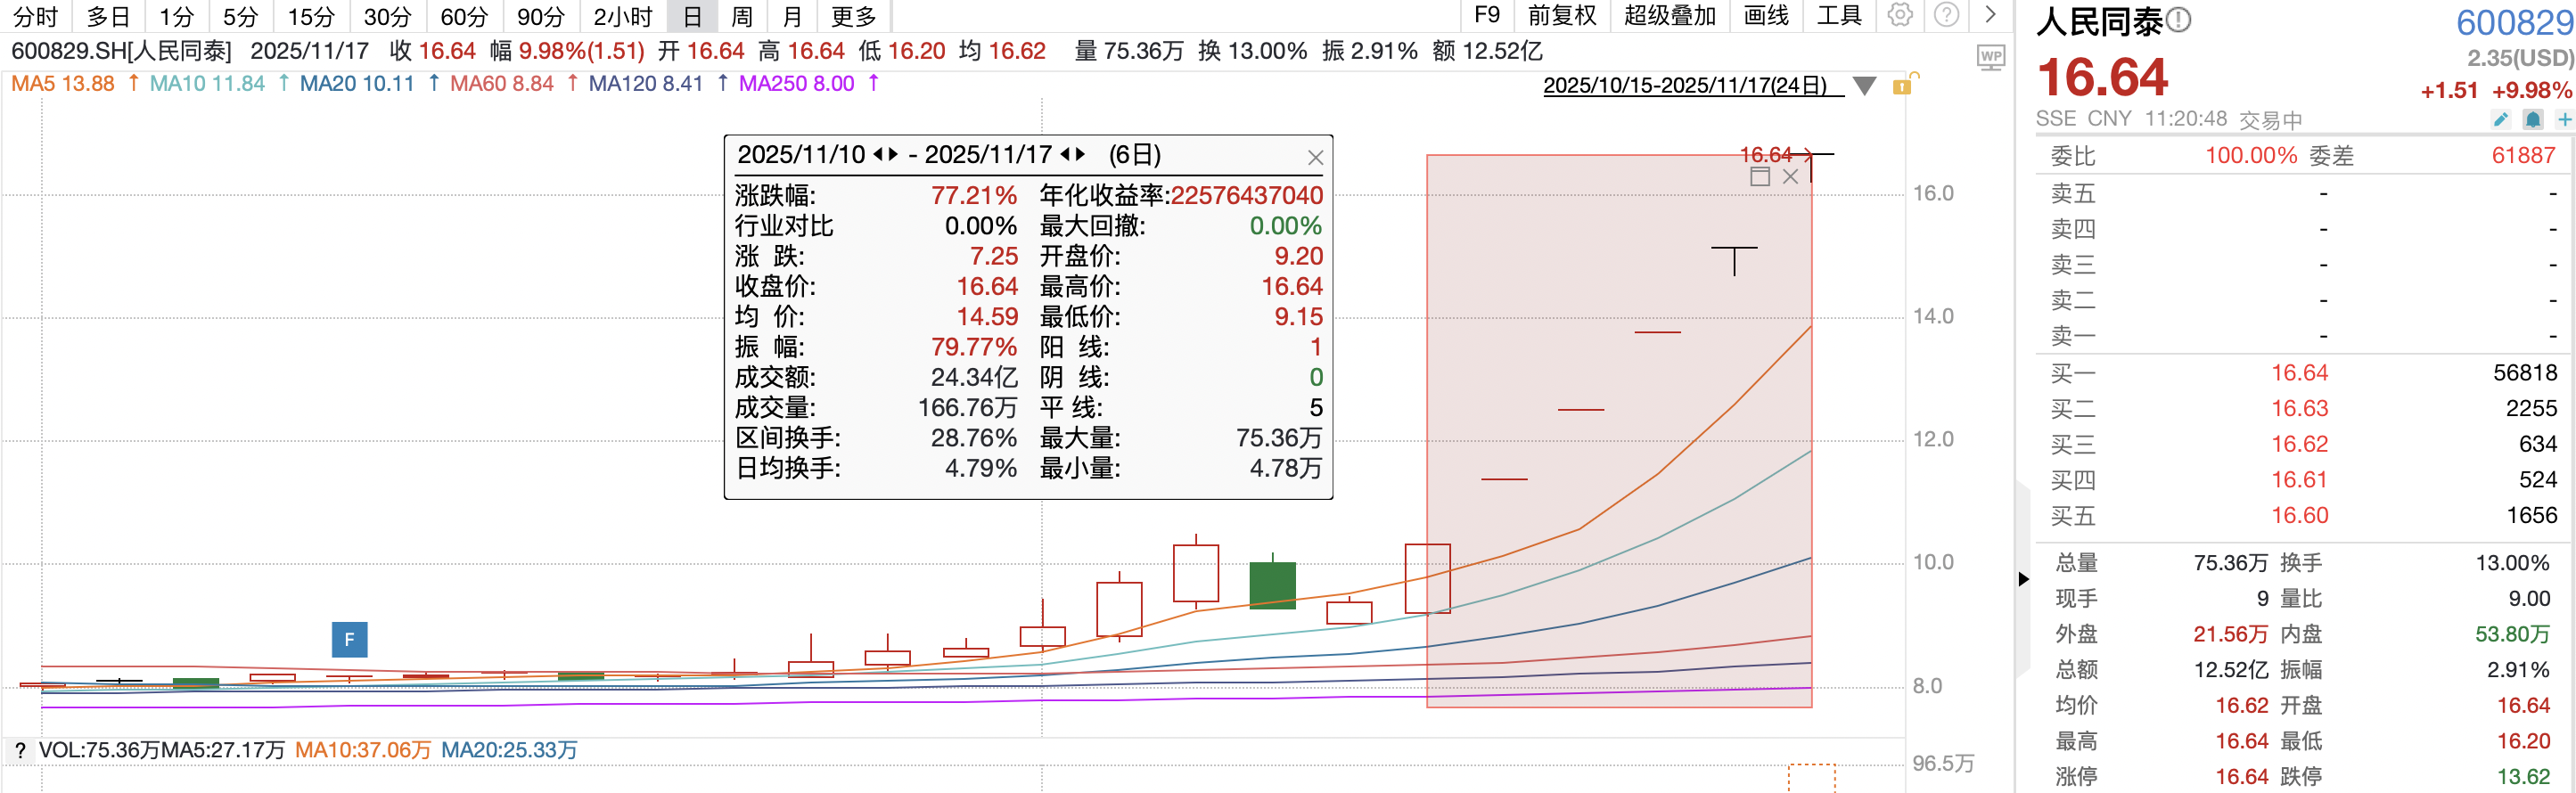Maximize the range selection box on chart
This screenshot has width=2576, height=793.
[1760, 177]
